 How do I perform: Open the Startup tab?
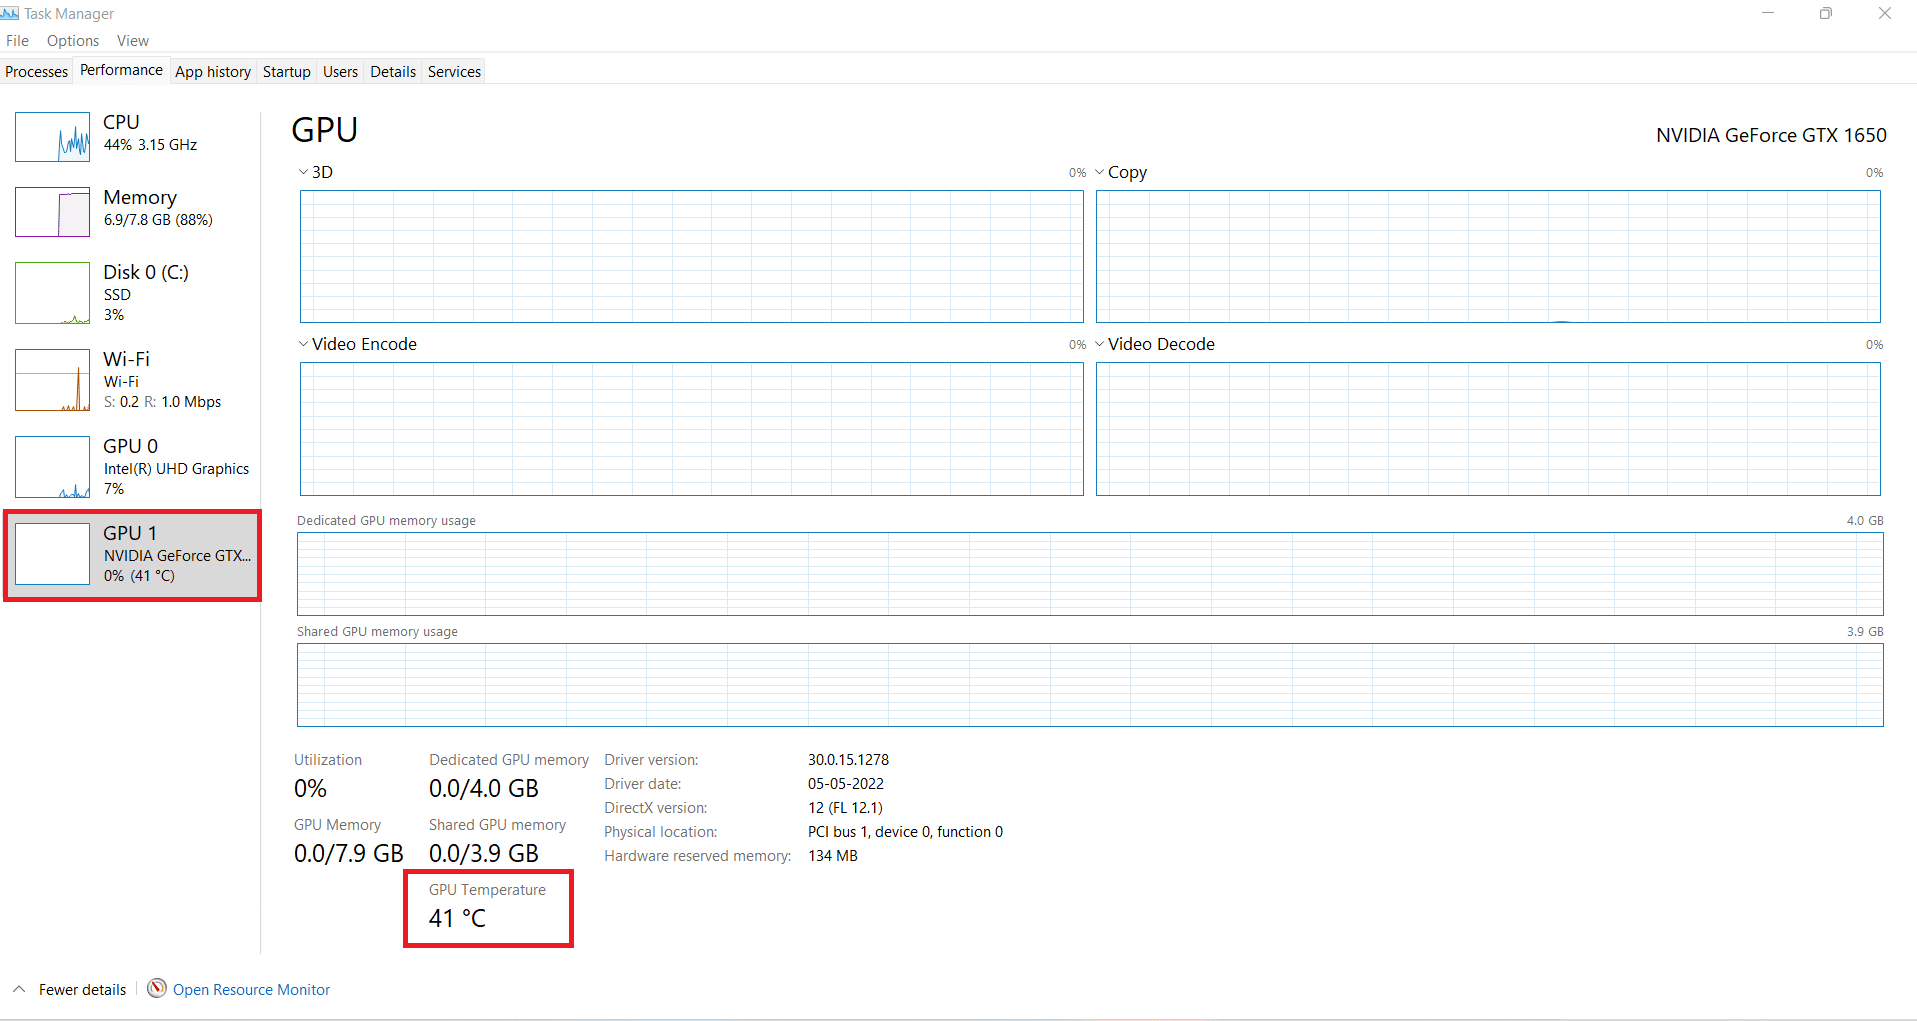point(287,72)
